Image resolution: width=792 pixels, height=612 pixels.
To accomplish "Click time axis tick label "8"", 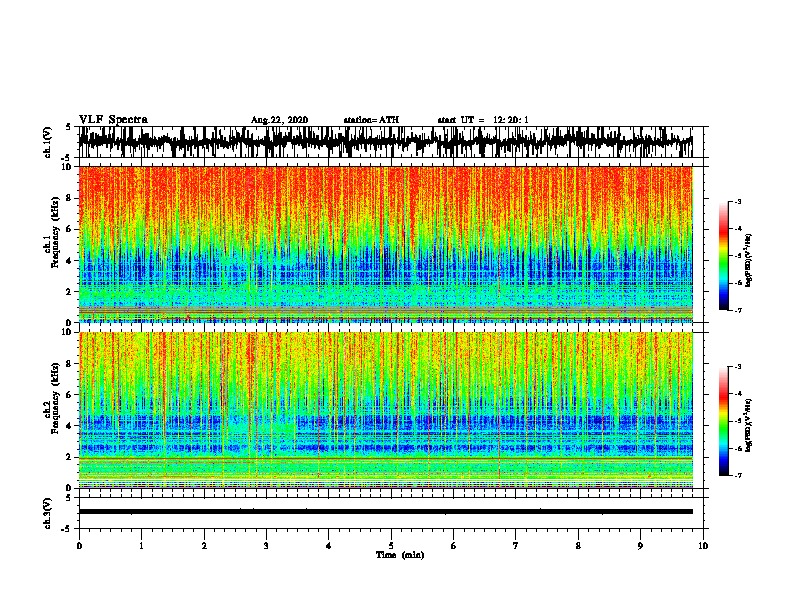I will point(578,546).
